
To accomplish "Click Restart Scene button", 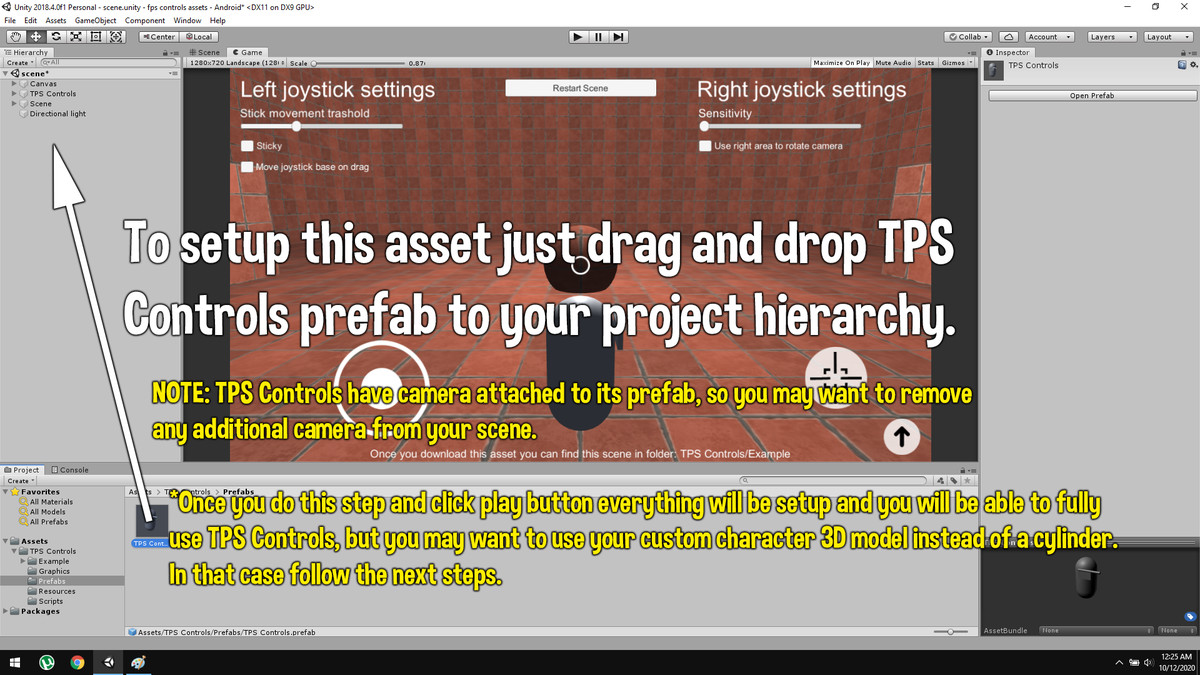I will coord(580,88).
